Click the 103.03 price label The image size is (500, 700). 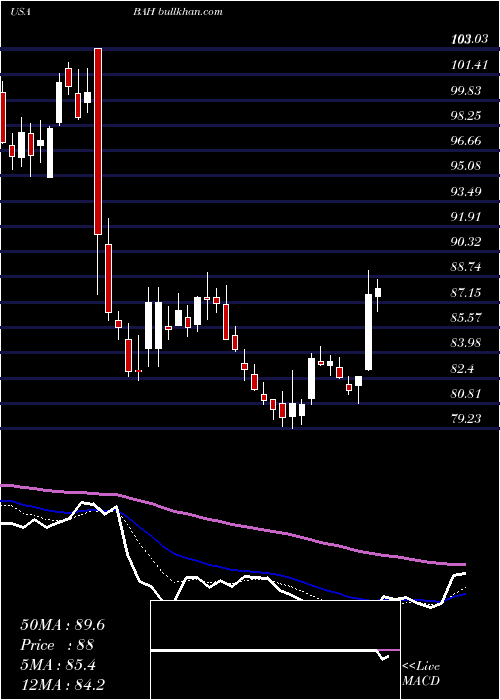coord(470,39)
